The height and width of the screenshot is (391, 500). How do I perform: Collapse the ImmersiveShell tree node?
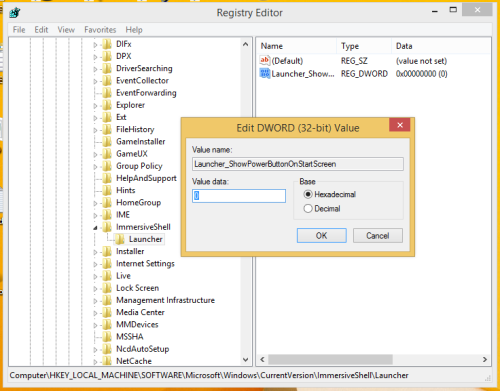click(96, 228)
